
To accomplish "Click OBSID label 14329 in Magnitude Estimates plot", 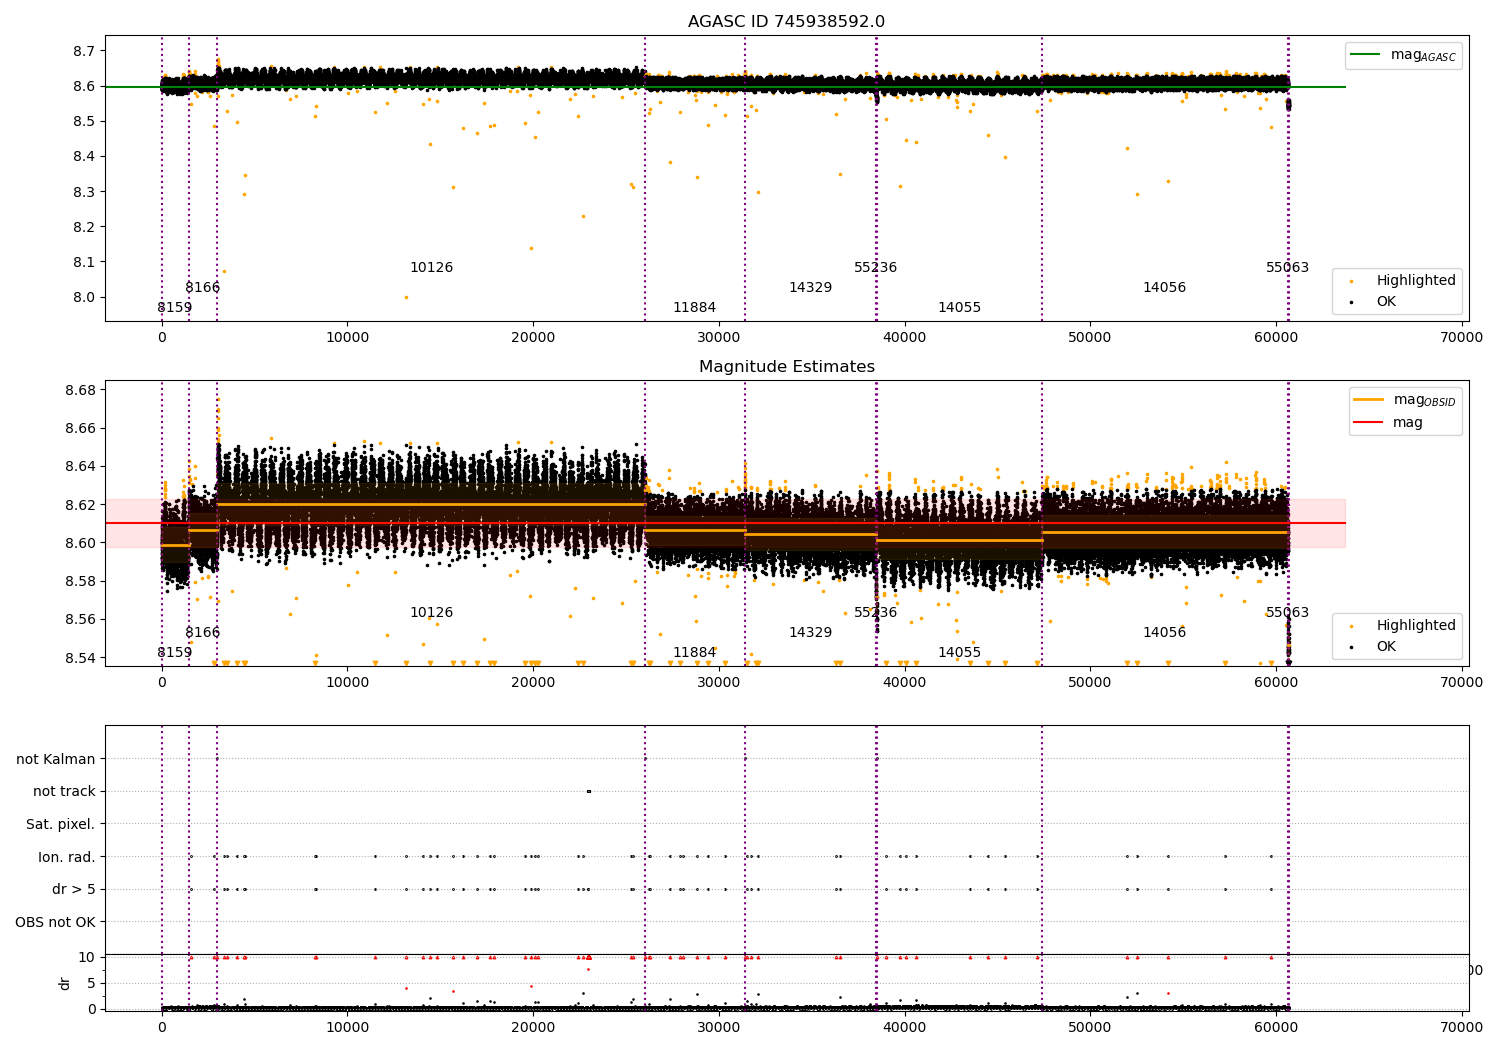I will [810, 633].
